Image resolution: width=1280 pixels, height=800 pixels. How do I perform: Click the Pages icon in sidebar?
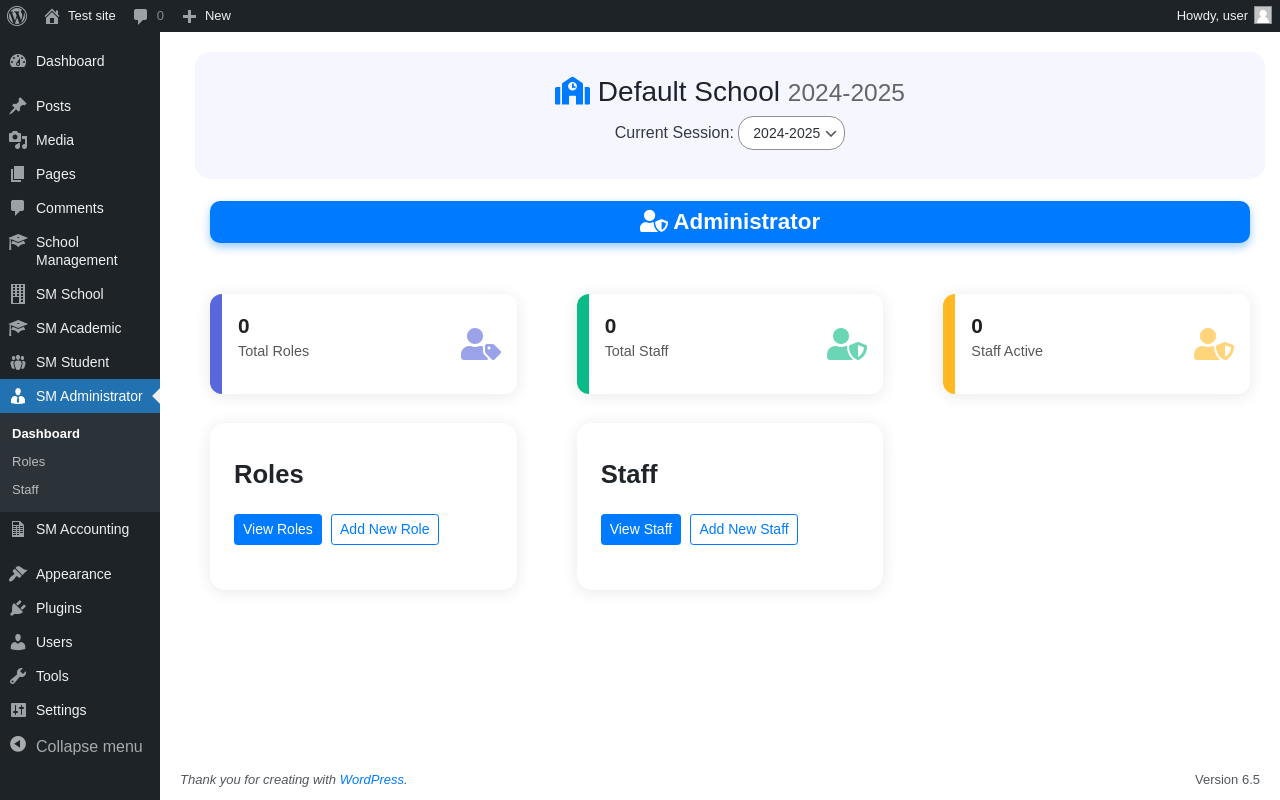point(18,174)
